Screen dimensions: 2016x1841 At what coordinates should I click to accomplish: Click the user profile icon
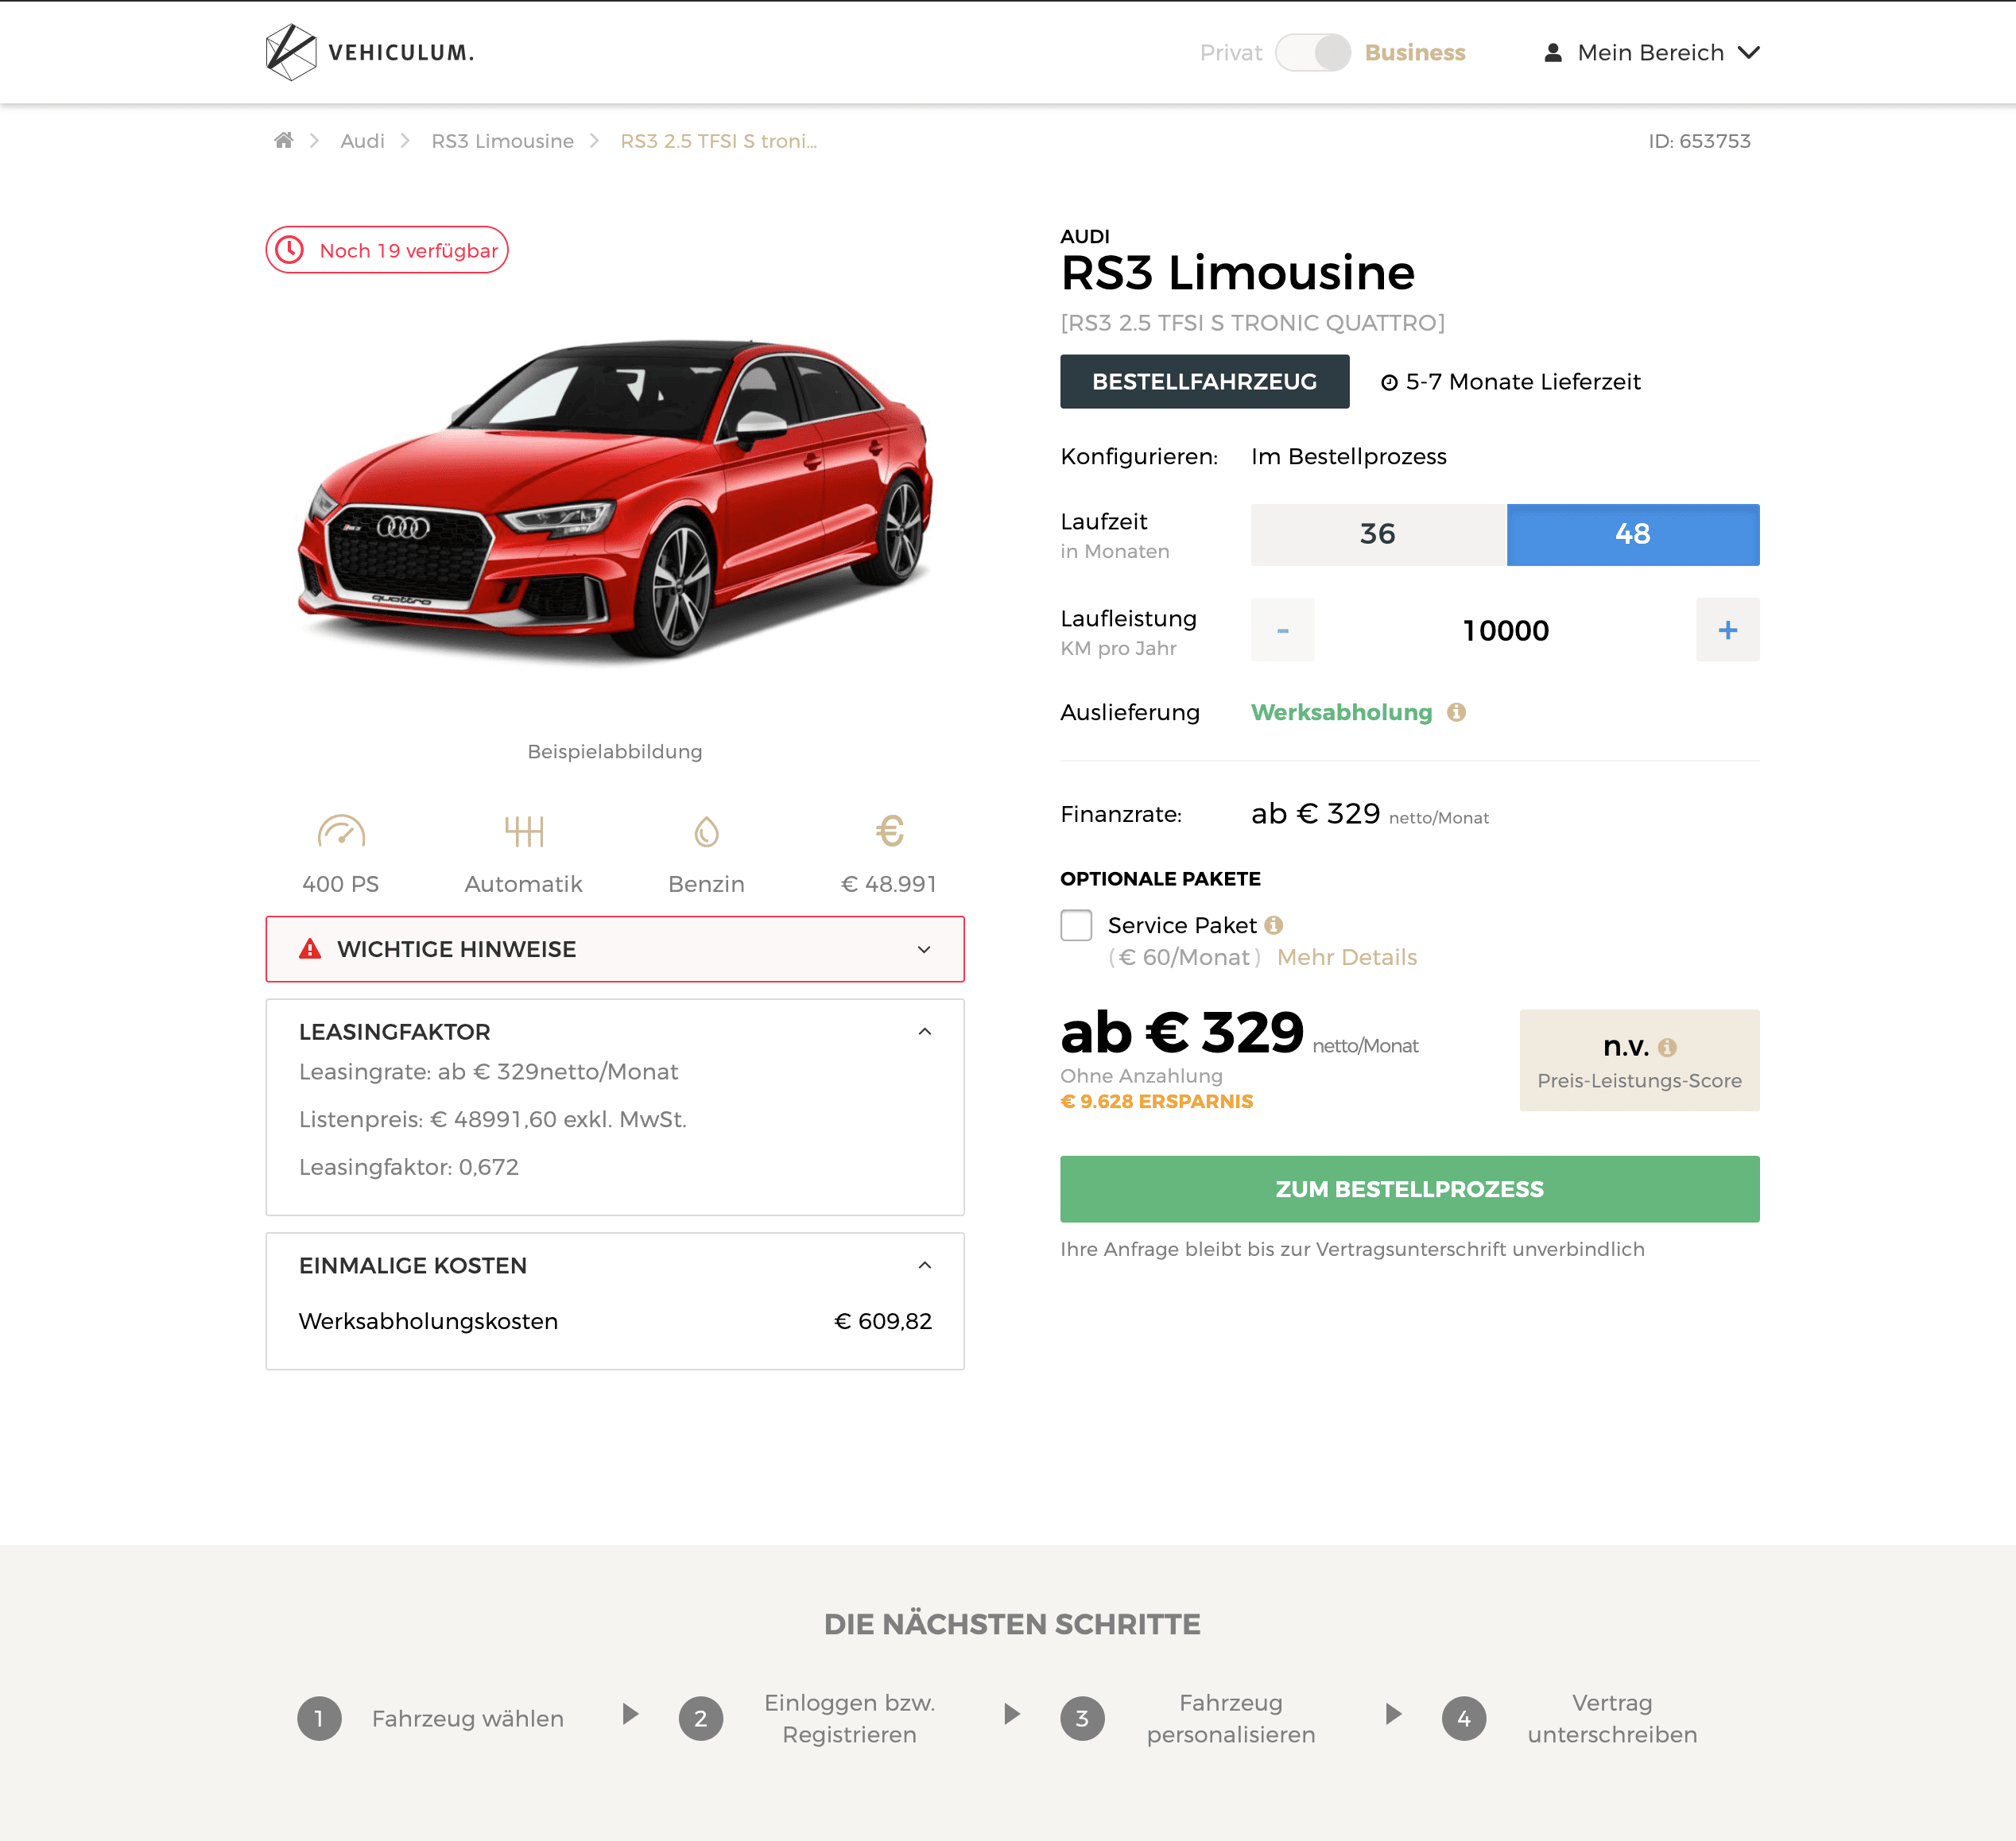(1552, 52)
